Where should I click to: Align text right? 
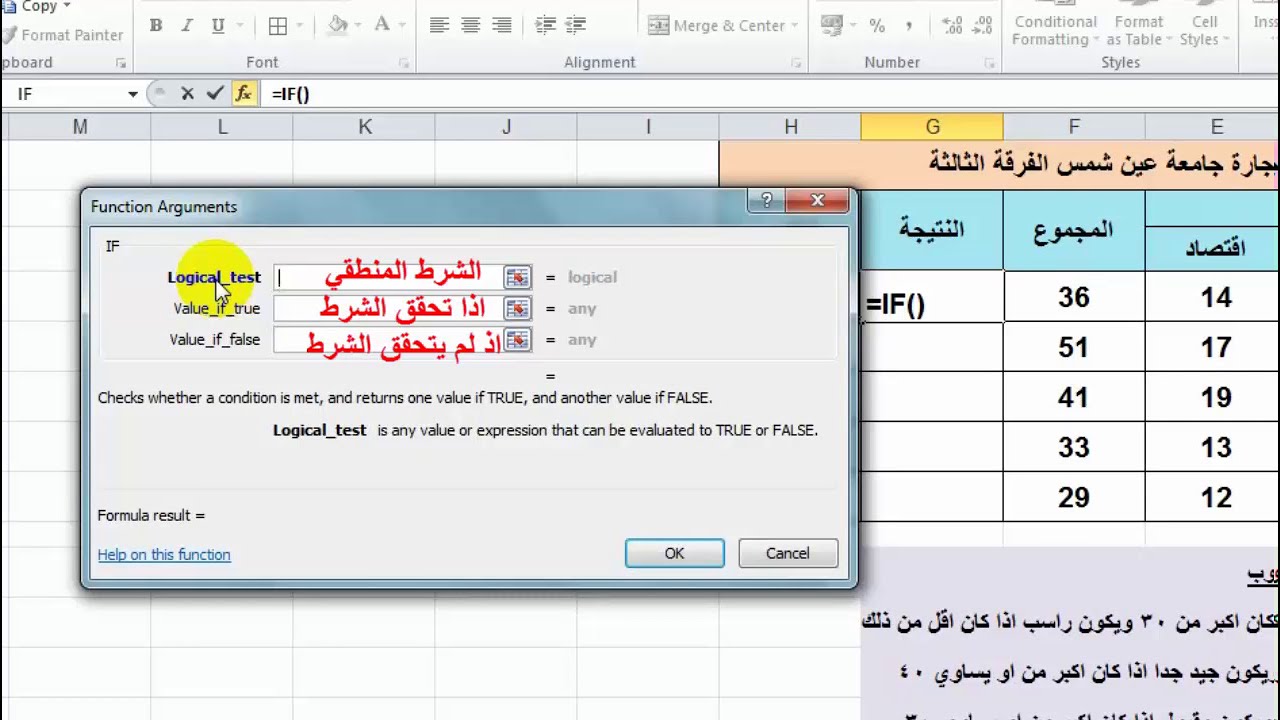[x=502, y=26]
